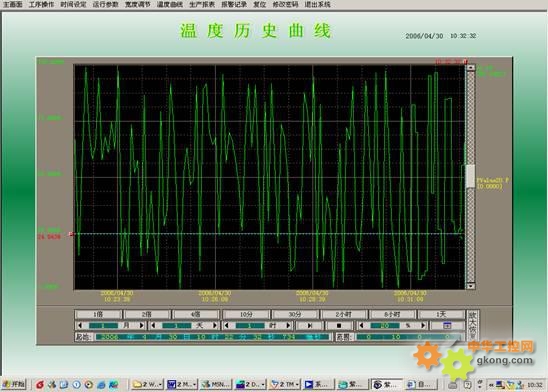This screenshot has height=392, width=548.
Task: Click the network monitors tray icon
Action: [500, 385]
